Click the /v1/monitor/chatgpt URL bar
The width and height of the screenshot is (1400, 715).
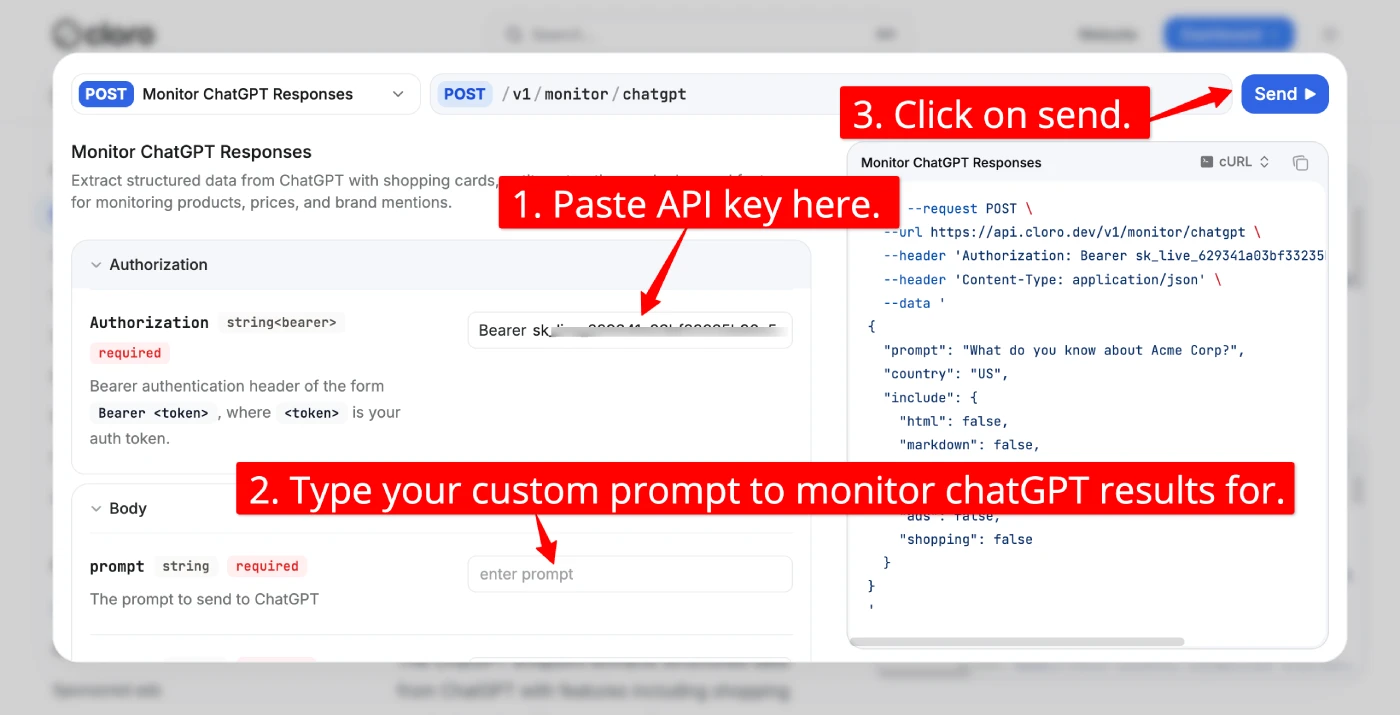point(831,94)
